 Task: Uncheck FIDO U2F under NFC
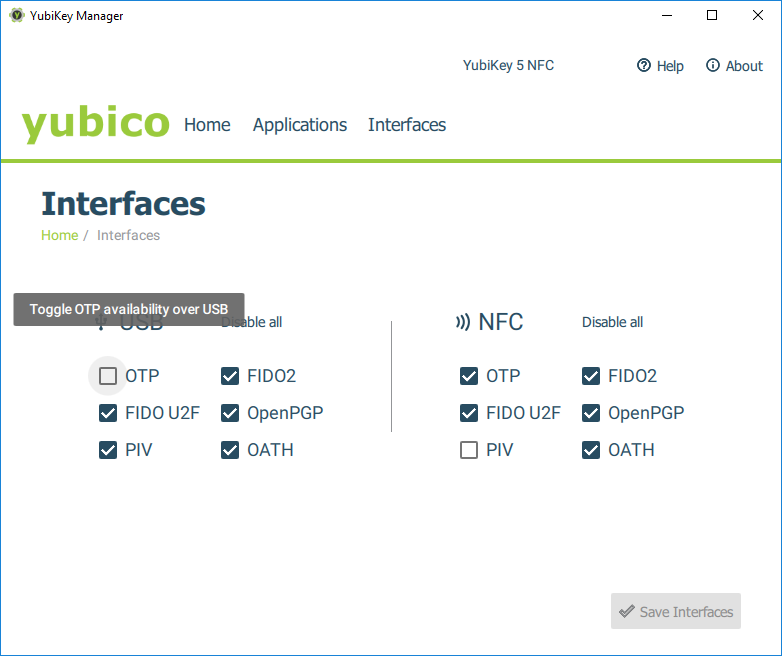tap(469, 413)
